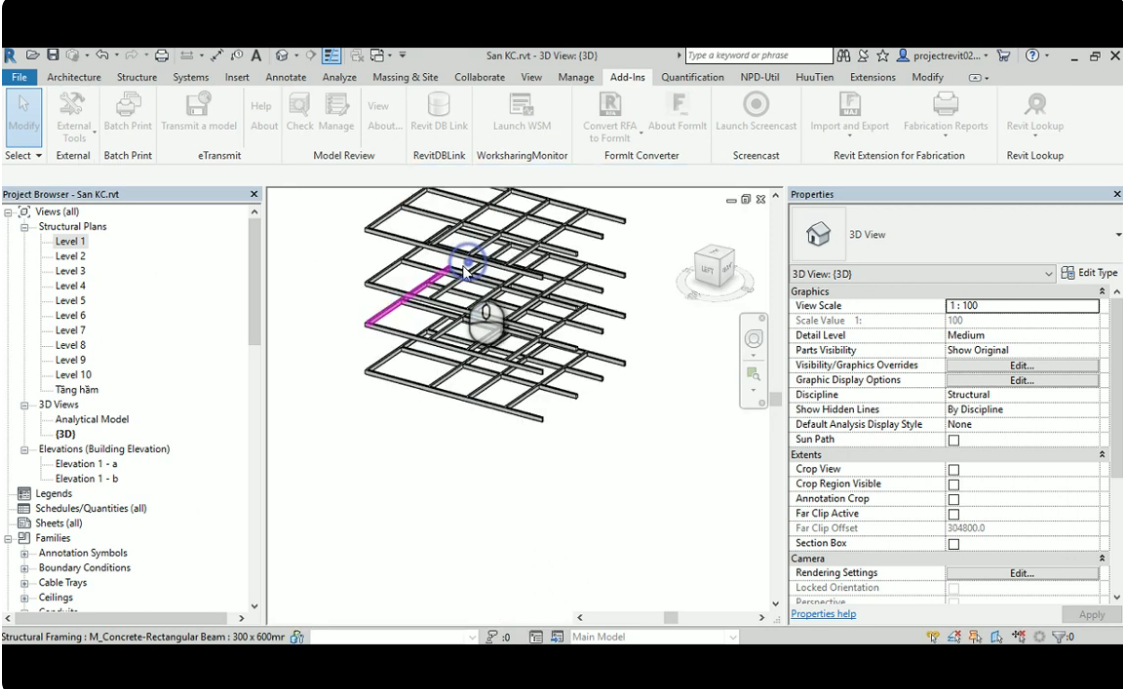Collapse the Views (all) tree node

coord(8,212)
